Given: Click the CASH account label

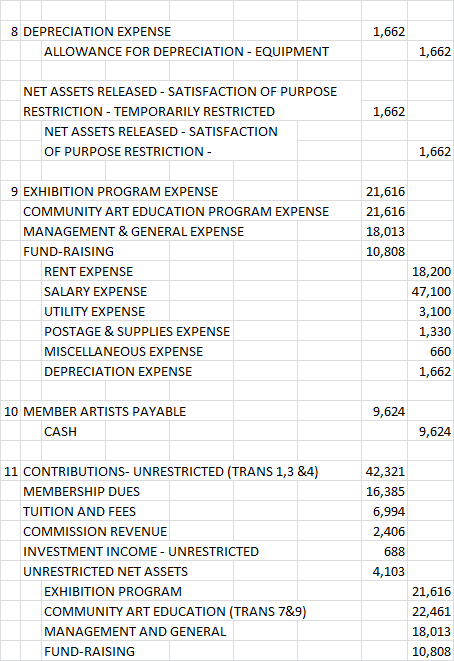Looking at the screenshot, I should [x=60, y=432].
